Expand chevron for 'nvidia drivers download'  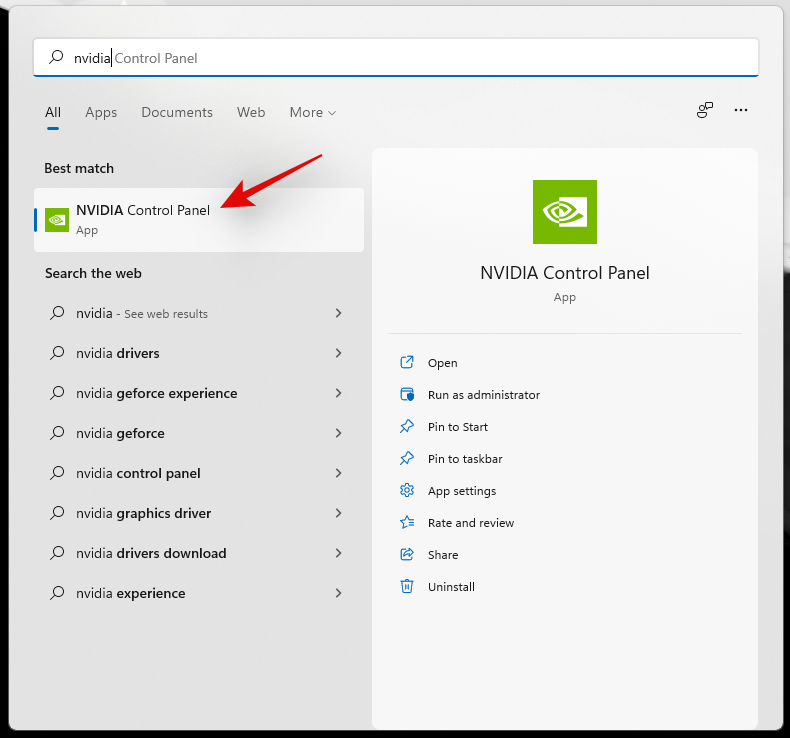click(x=339, y=553)
